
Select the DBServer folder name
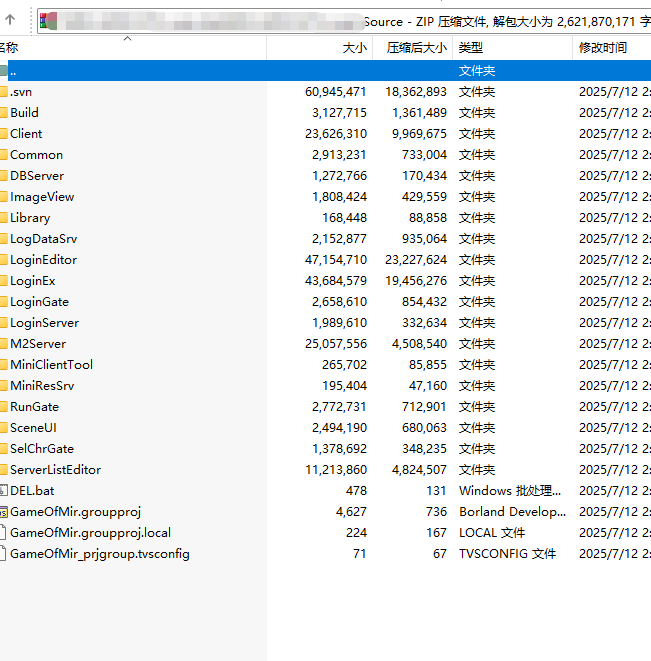[x=37, y=176]
